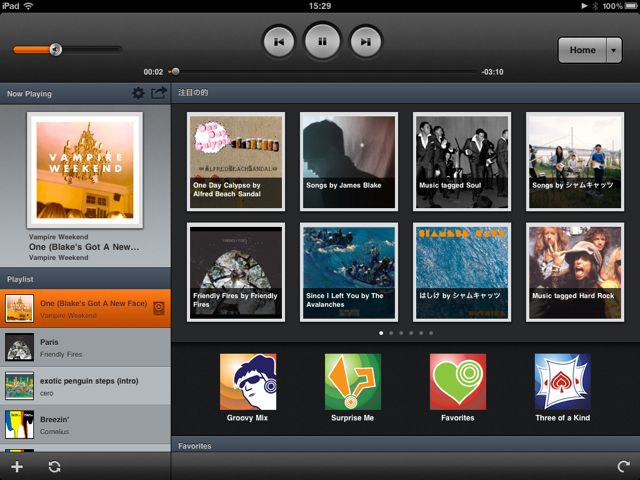Image resolution: width=640 pixels, height=480 pixels.
Task: Click the remaining time -03:10
Action: (x=492, y=72)
